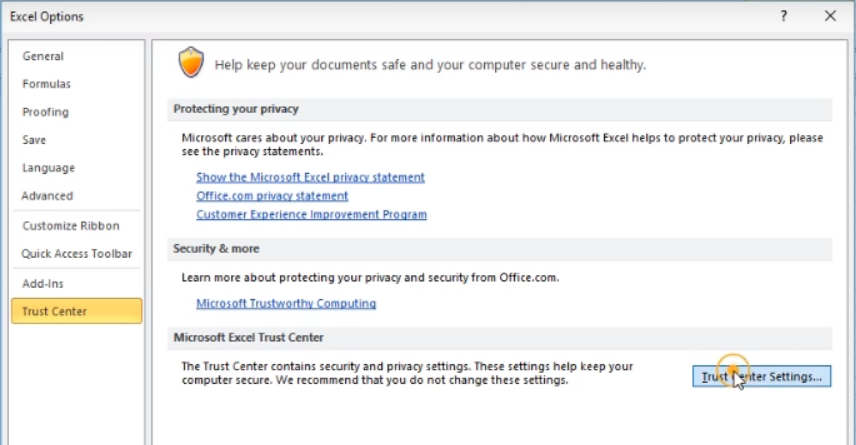Open Office.com privacy statement link
This screenshot has height=445, width=856.
[272, 196]
